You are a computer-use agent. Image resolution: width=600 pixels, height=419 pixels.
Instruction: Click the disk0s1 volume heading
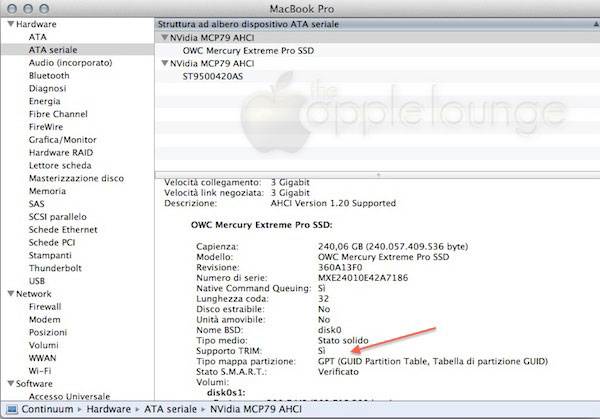coord(226,393)
